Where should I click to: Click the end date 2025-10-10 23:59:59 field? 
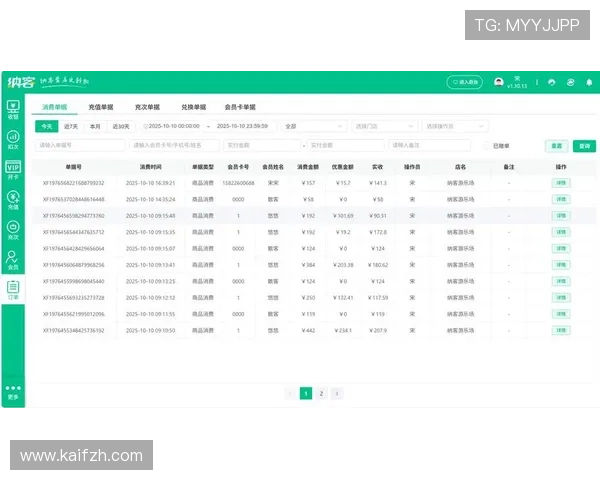coord(242,126)
